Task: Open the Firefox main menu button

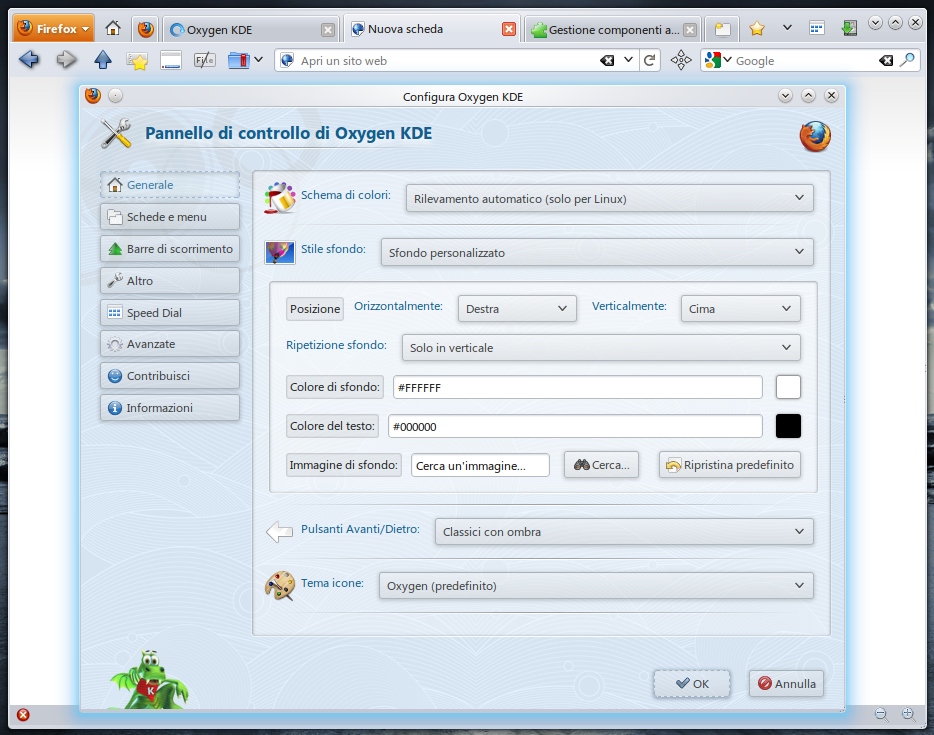Action: click(54, 28)
